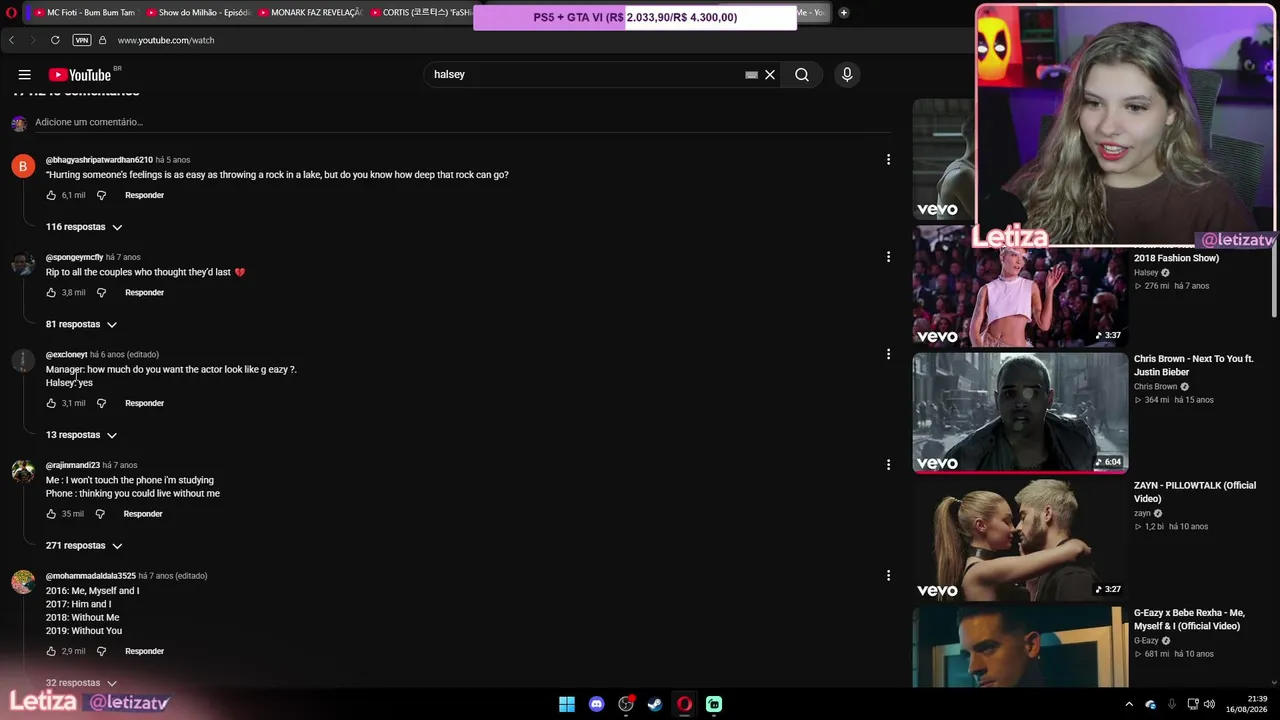
Task: Reply to bhagyashripatwardhan6210 with Responder
Action: coord(144,196)
